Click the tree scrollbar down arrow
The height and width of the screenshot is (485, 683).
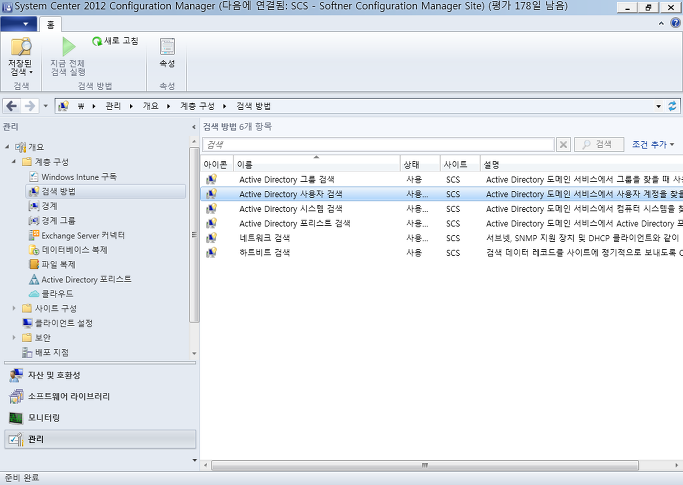pos(194,353)
